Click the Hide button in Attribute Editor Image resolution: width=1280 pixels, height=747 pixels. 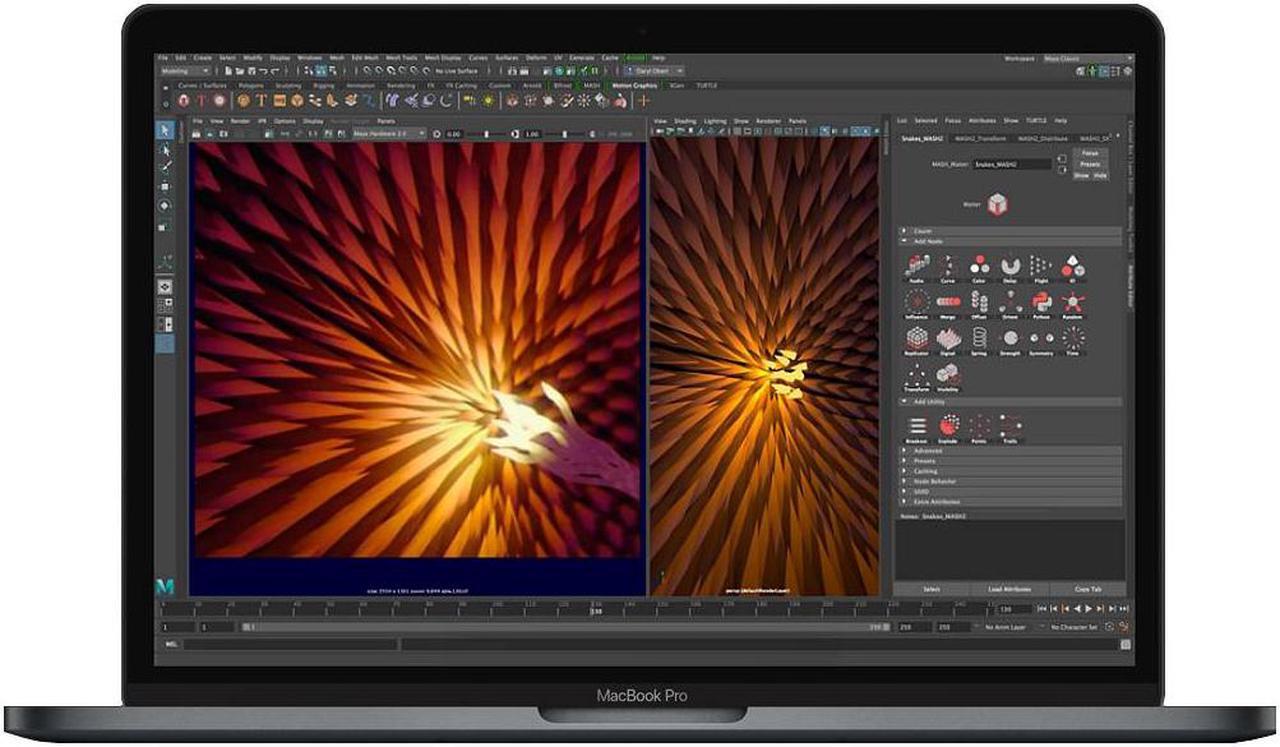coord(1100,175)
